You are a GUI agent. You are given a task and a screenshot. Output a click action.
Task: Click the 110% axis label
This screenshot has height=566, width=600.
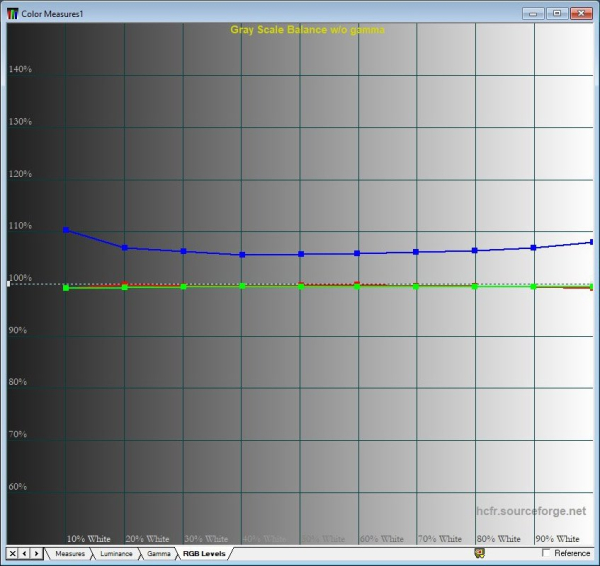click(20, 226)
